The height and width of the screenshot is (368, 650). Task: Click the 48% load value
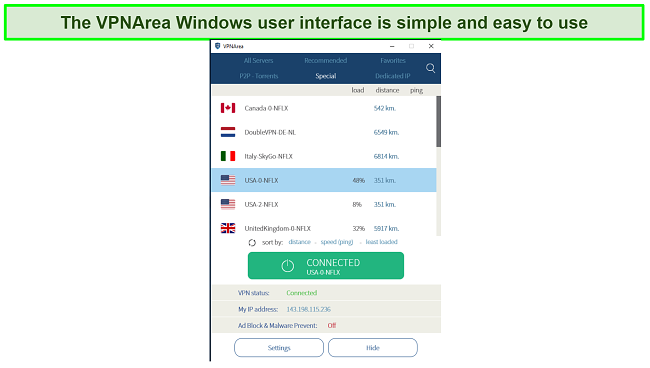pos(359,180)
